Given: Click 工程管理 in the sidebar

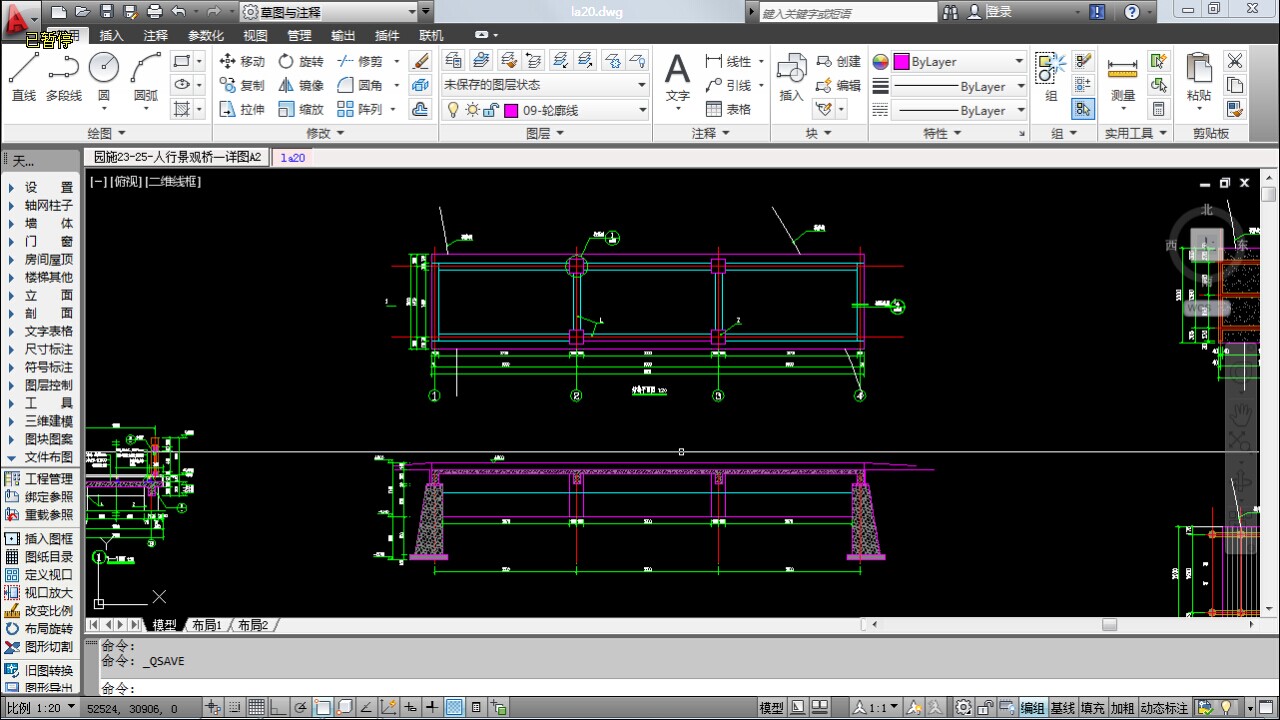Looking at the screenshot, I should pos(40,479).
